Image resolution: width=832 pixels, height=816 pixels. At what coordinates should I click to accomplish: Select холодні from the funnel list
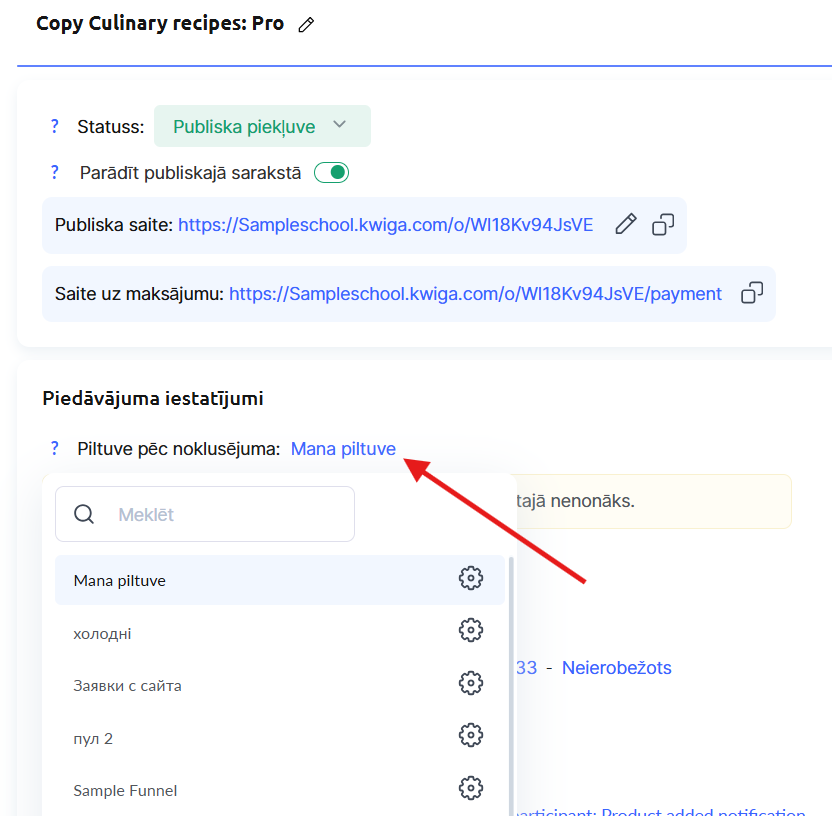click(x=102, y=634)
